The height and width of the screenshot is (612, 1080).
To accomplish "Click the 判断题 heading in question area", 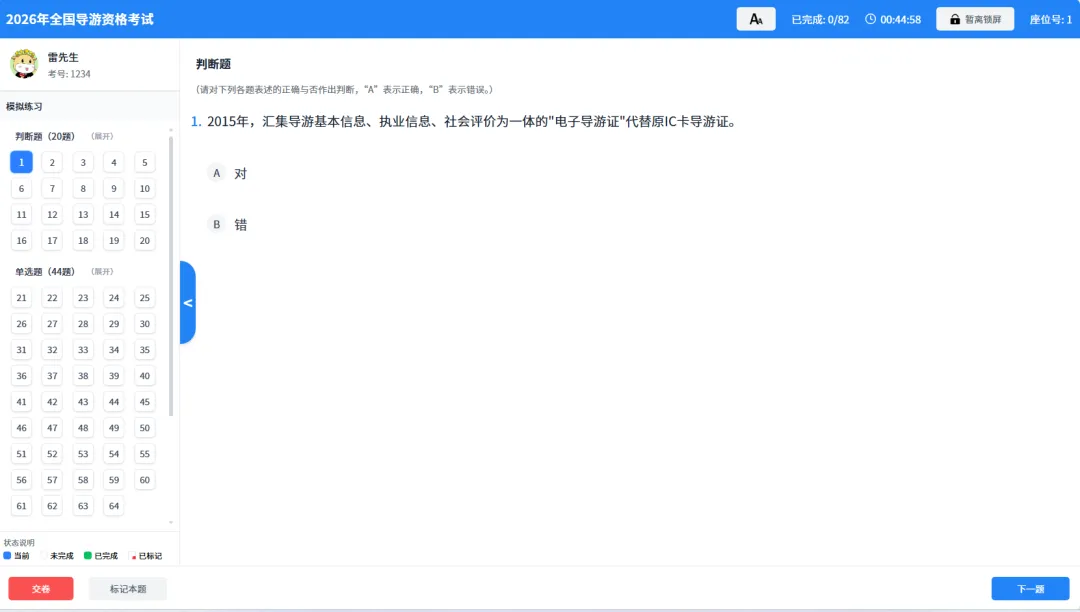I will coord(214,64).
